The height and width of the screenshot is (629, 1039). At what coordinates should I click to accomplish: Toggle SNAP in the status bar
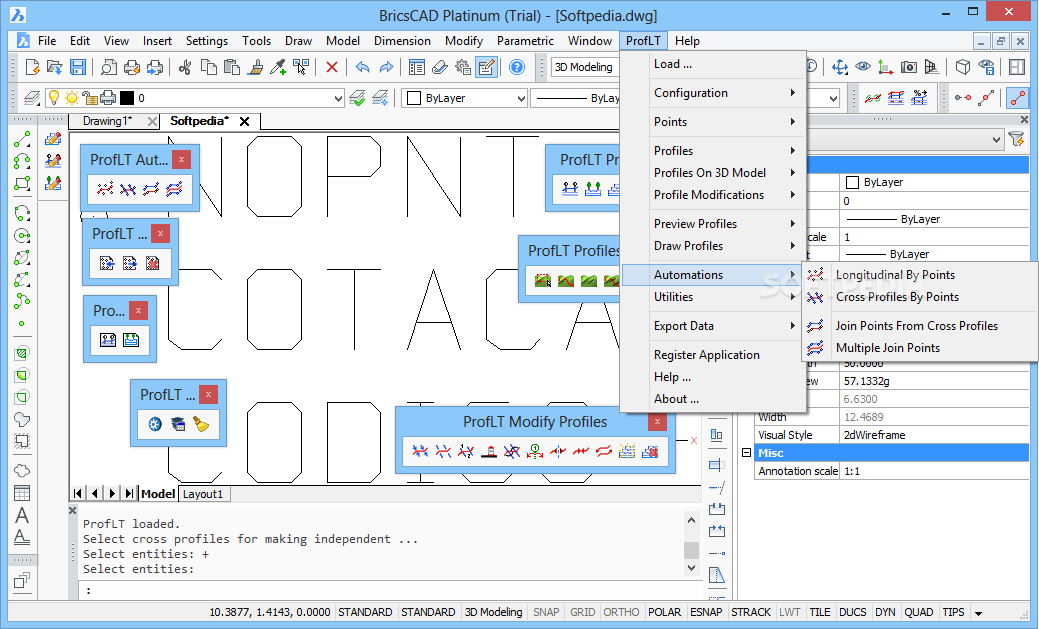click(x=546, y=612)
